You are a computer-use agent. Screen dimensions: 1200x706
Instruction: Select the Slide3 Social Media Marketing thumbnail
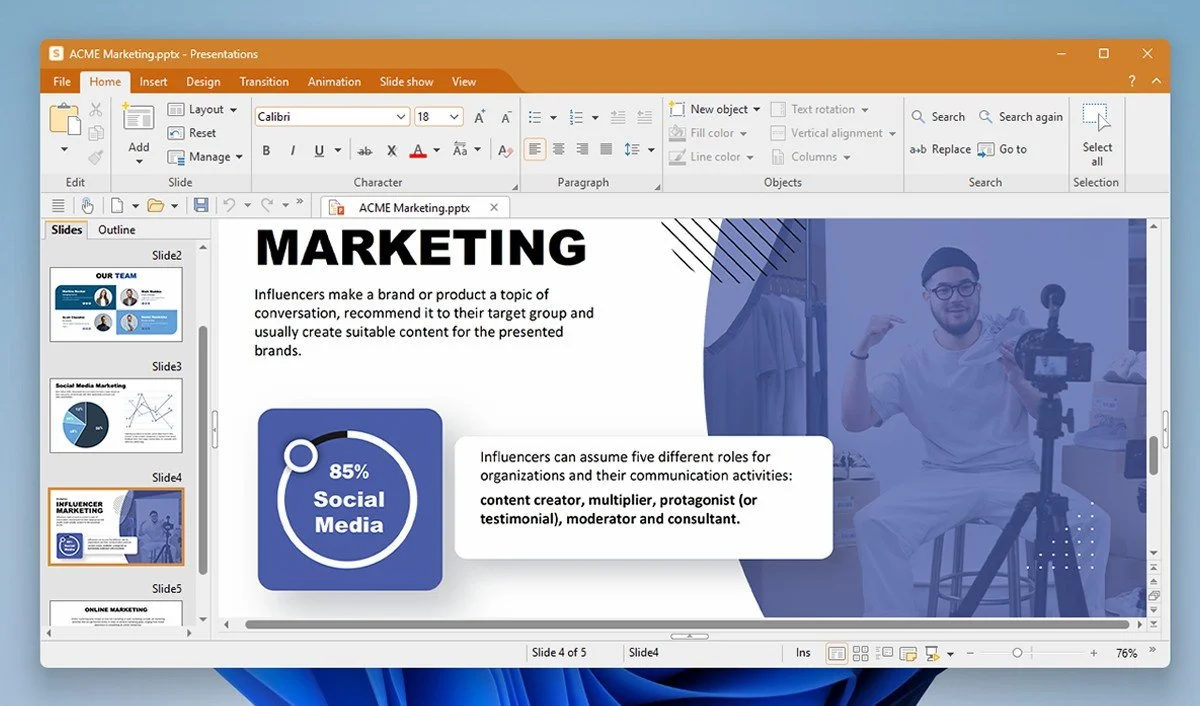click(x=116, y=415)
